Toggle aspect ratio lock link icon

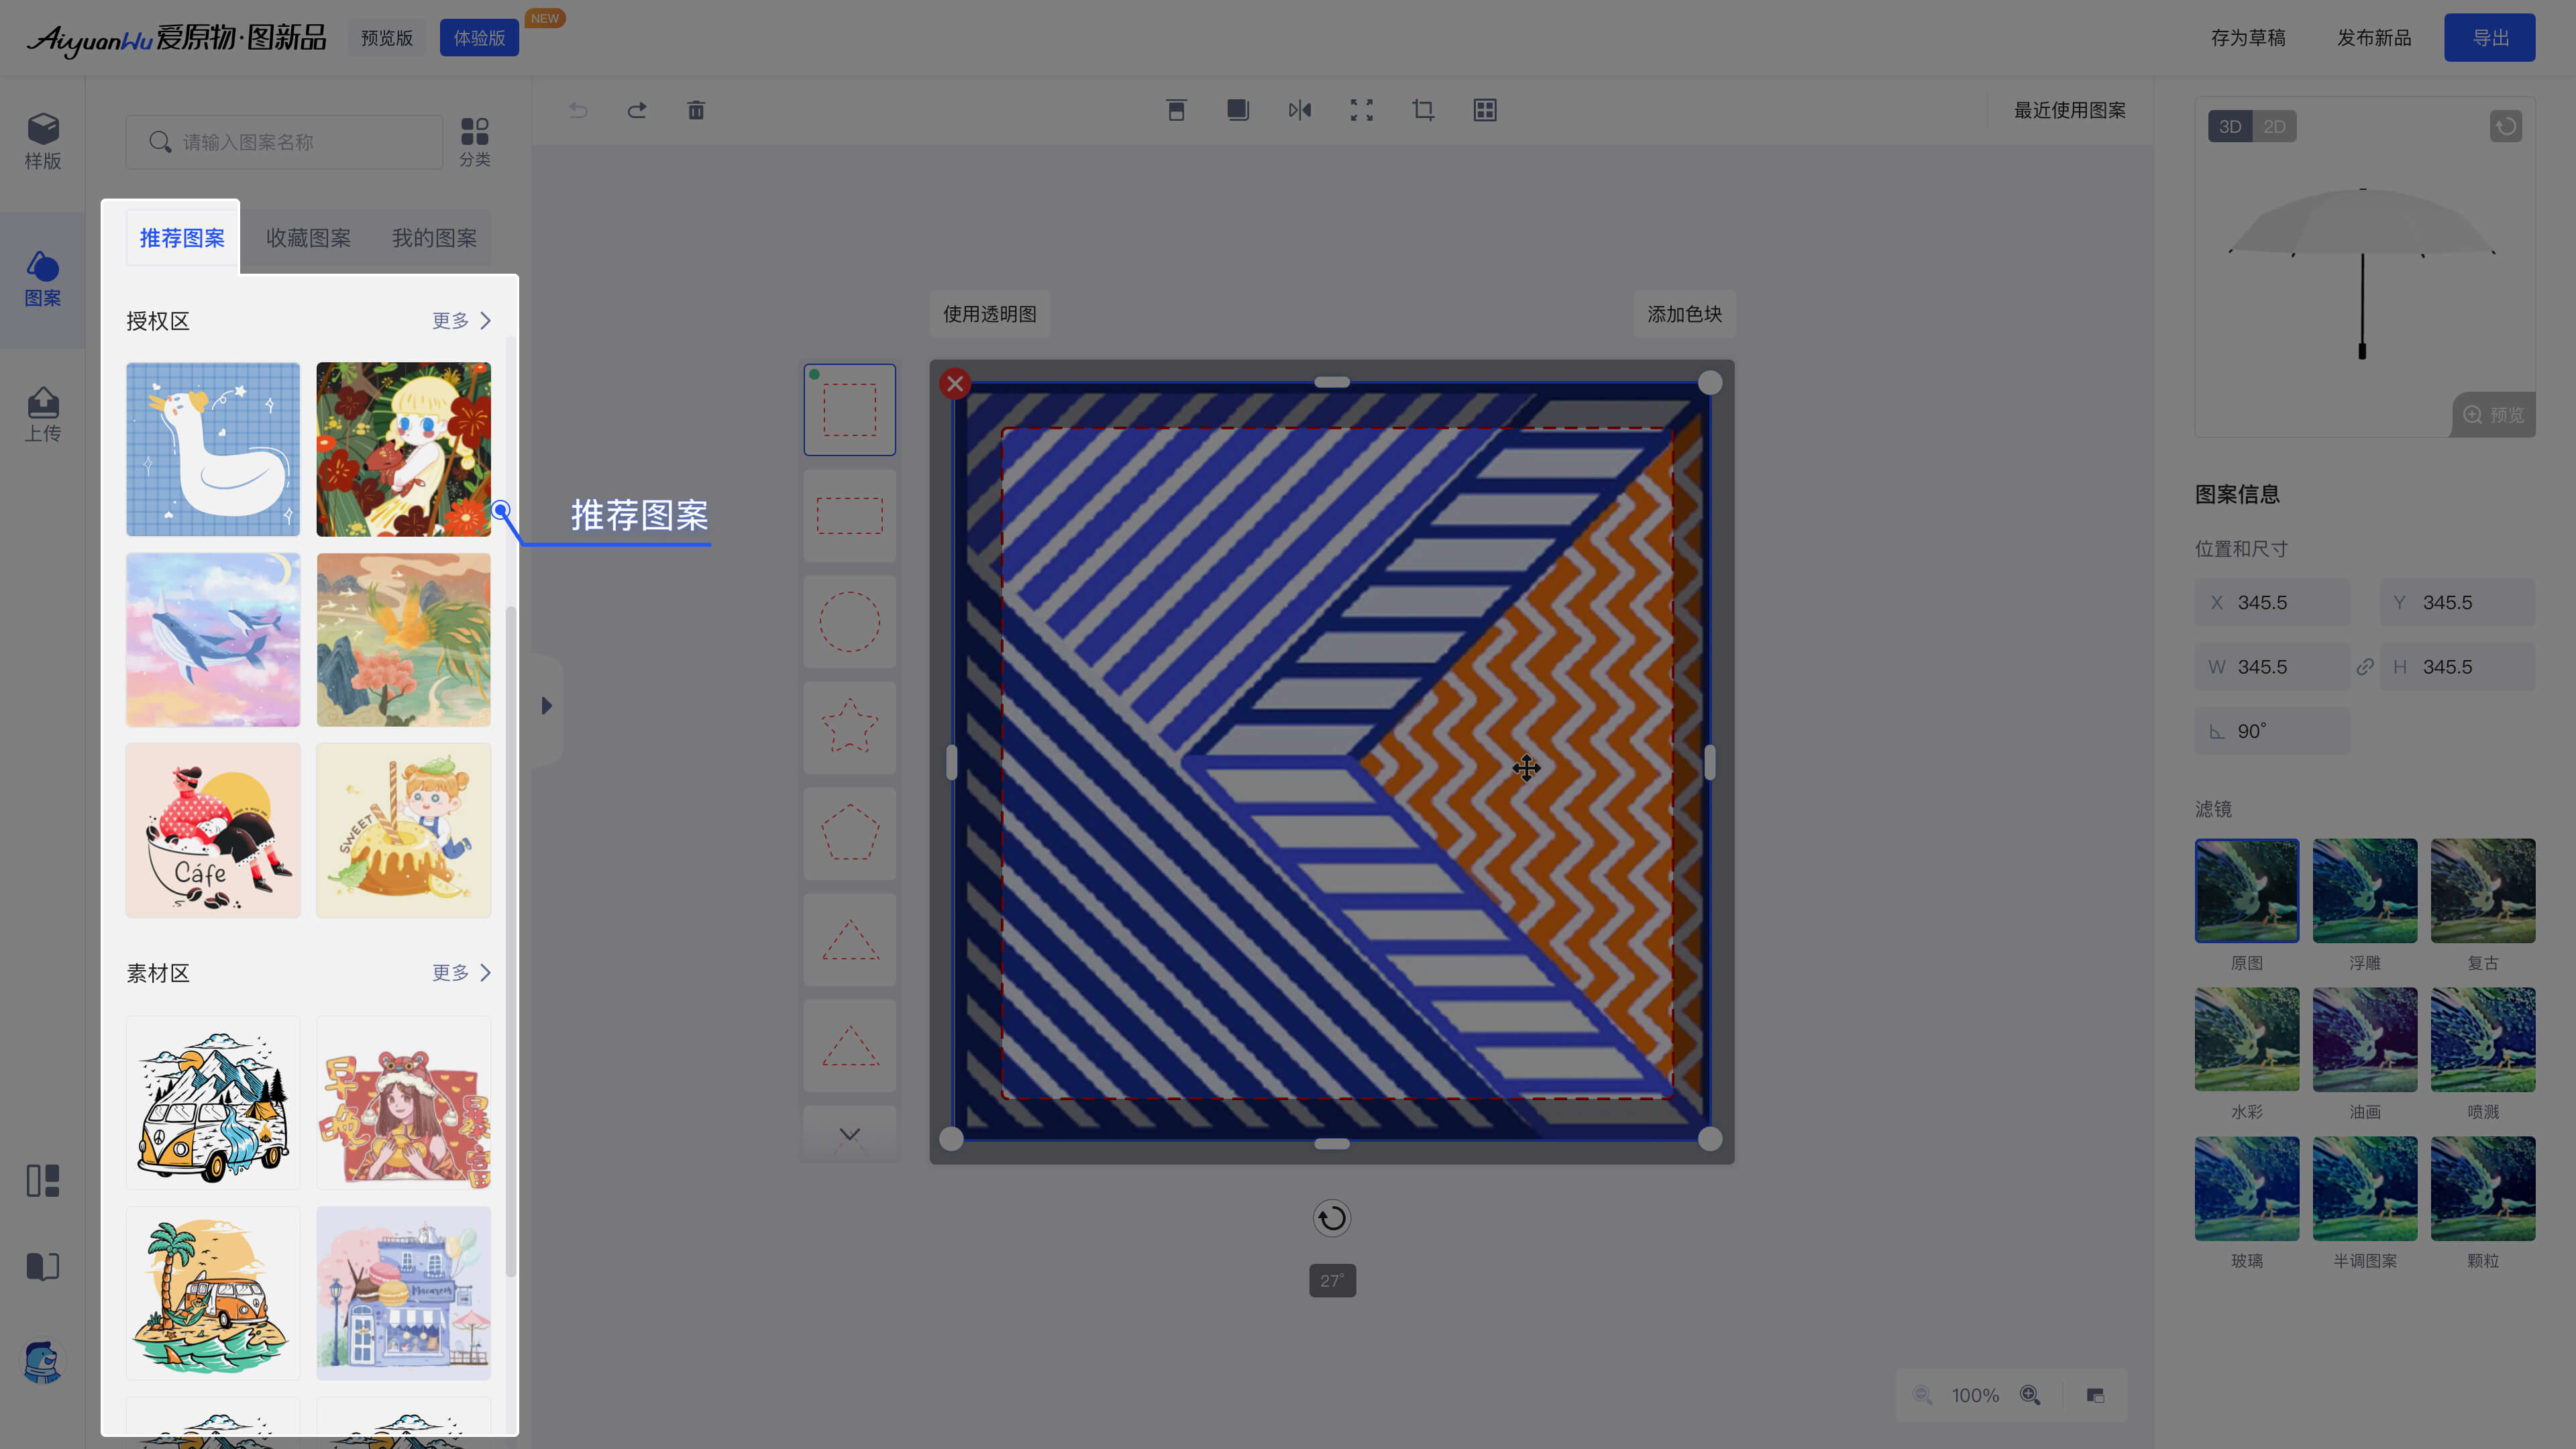point(2365,667)
